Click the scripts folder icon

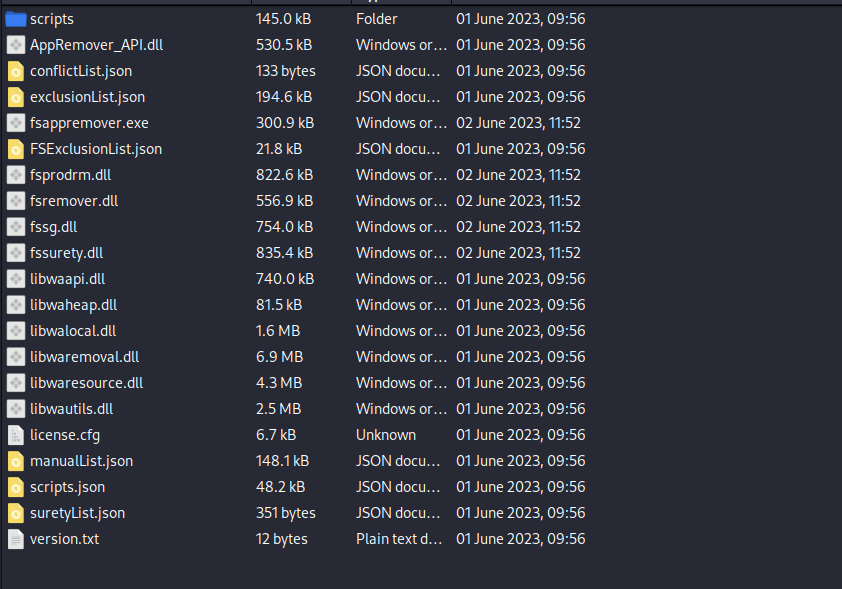(x=15, y=19)
